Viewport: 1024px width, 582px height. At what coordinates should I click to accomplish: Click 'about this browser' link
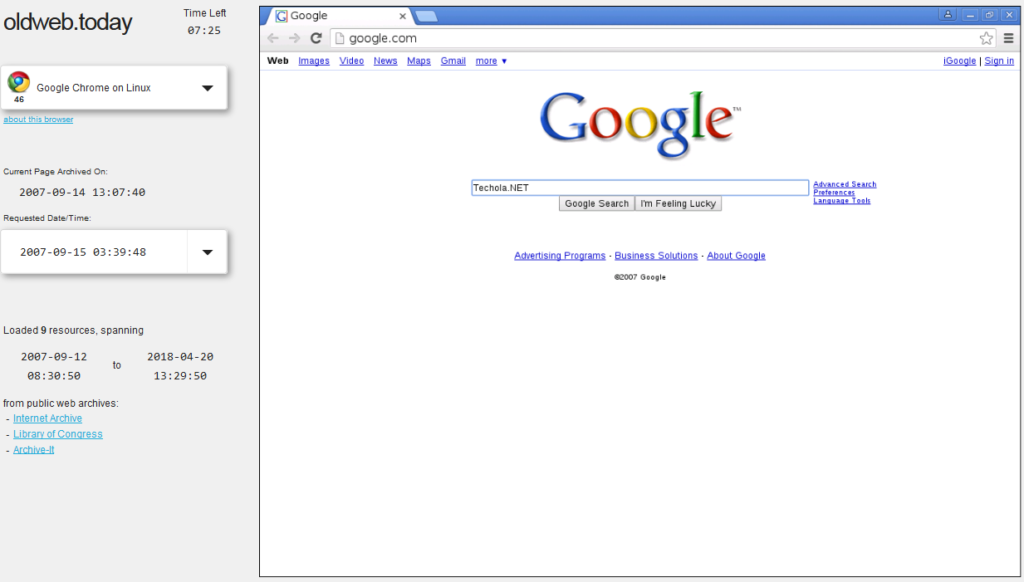click(x=39, y=120)
